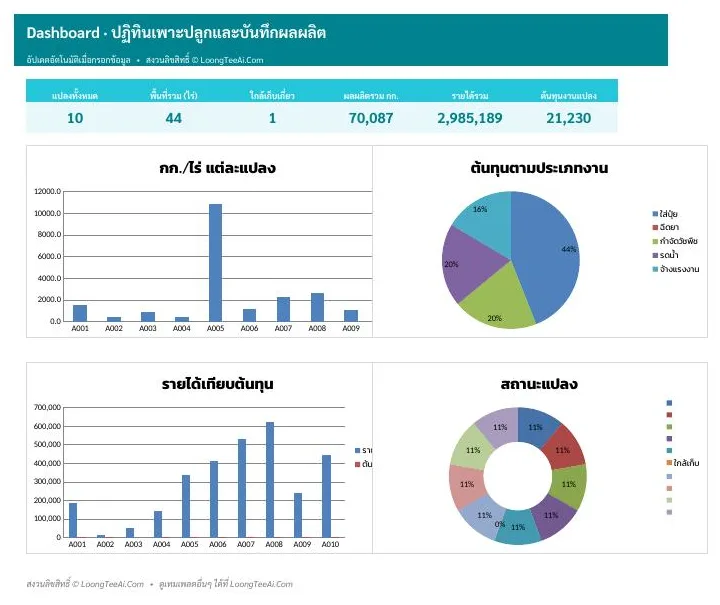Select the A008 bar in รายได้เทียบต้นทุน chart

[270, 480]
